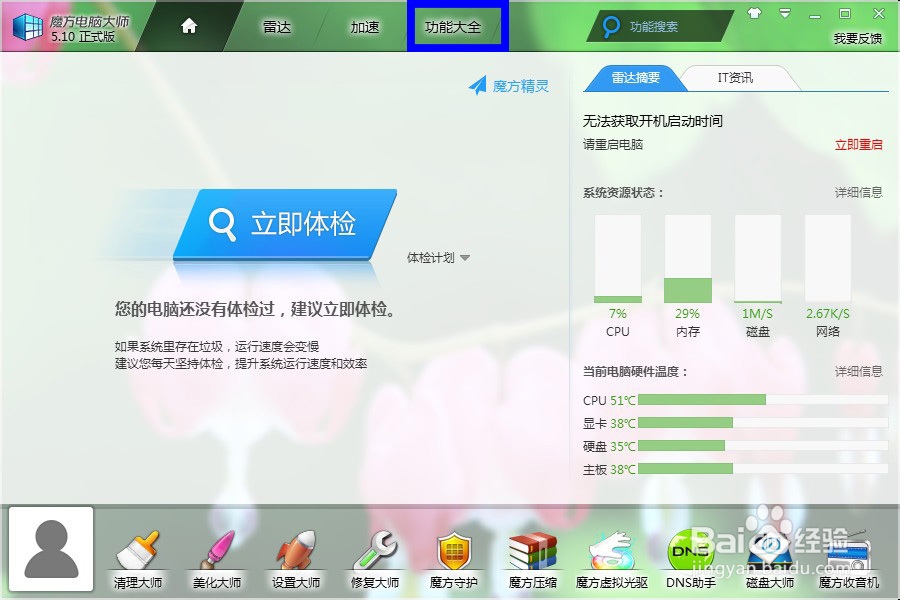Viewport: 900px width, 600px height.
Task: Launch 美化大师 paintbrush icon
Action: click(x=217, y=550)
